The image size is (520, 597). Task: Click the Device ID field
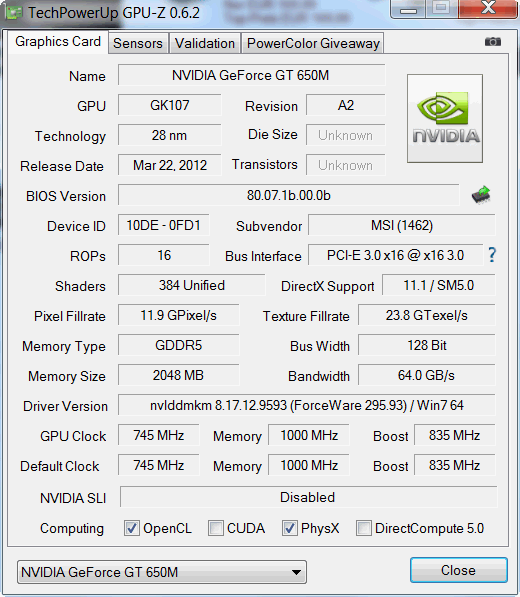164,225
